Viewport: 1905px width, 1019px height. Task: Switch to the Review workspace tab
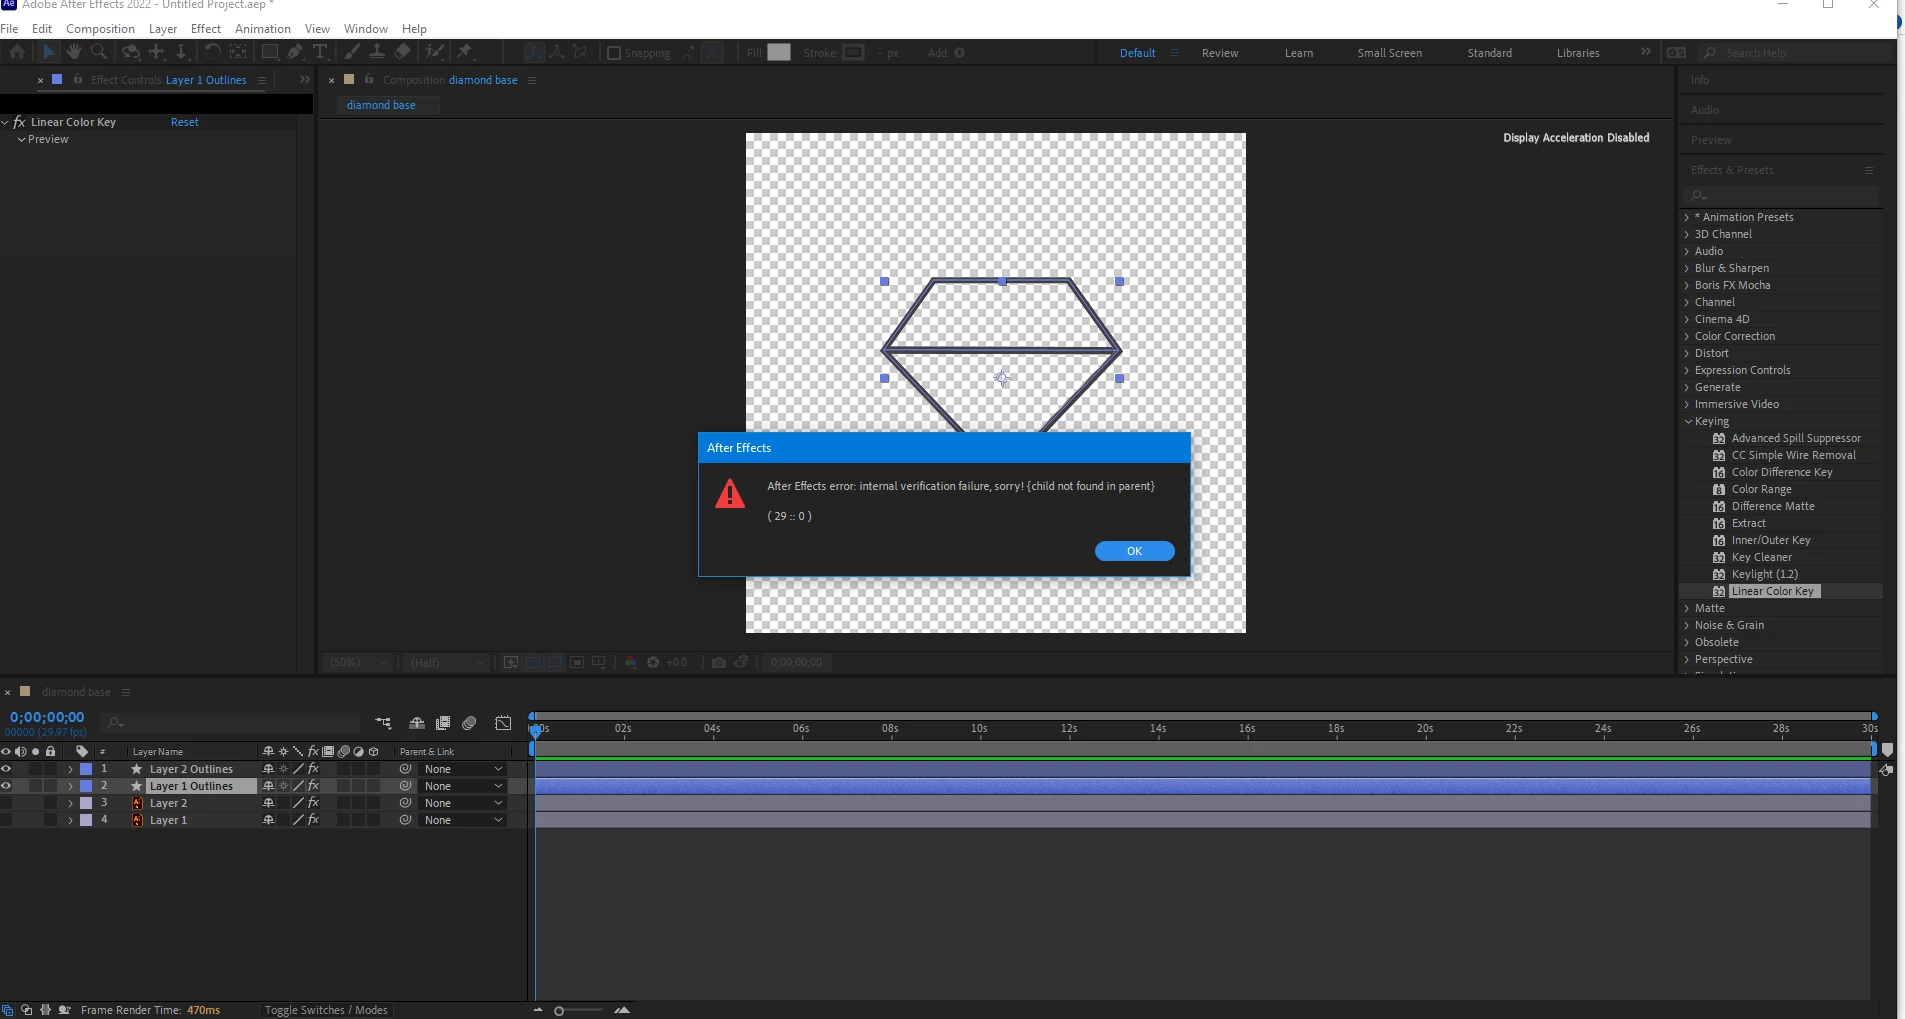1220,53
